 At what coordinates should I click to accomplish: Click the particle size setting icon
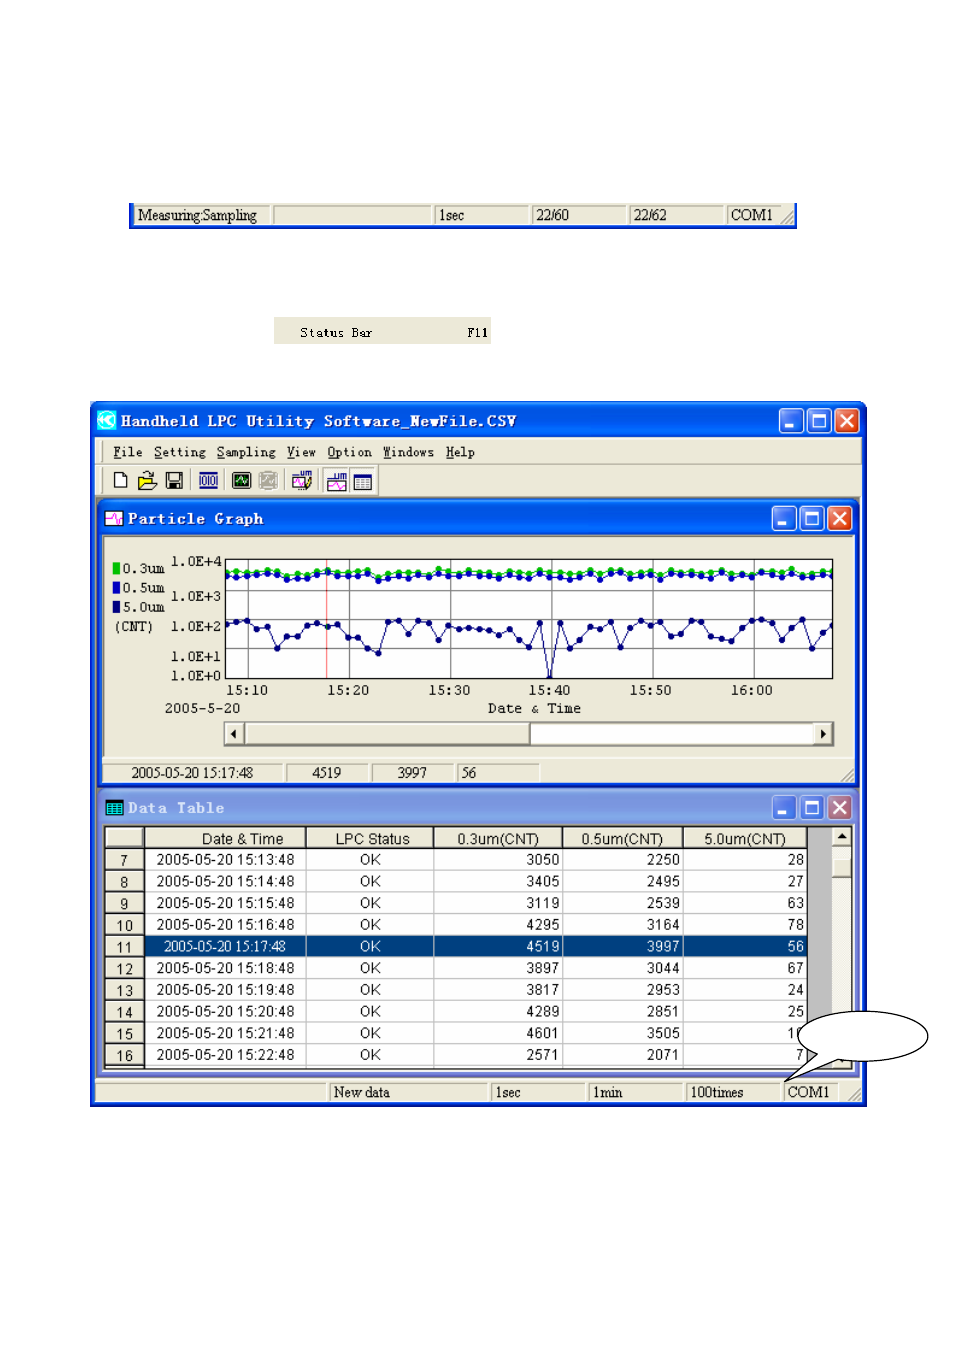pos(301,481)
